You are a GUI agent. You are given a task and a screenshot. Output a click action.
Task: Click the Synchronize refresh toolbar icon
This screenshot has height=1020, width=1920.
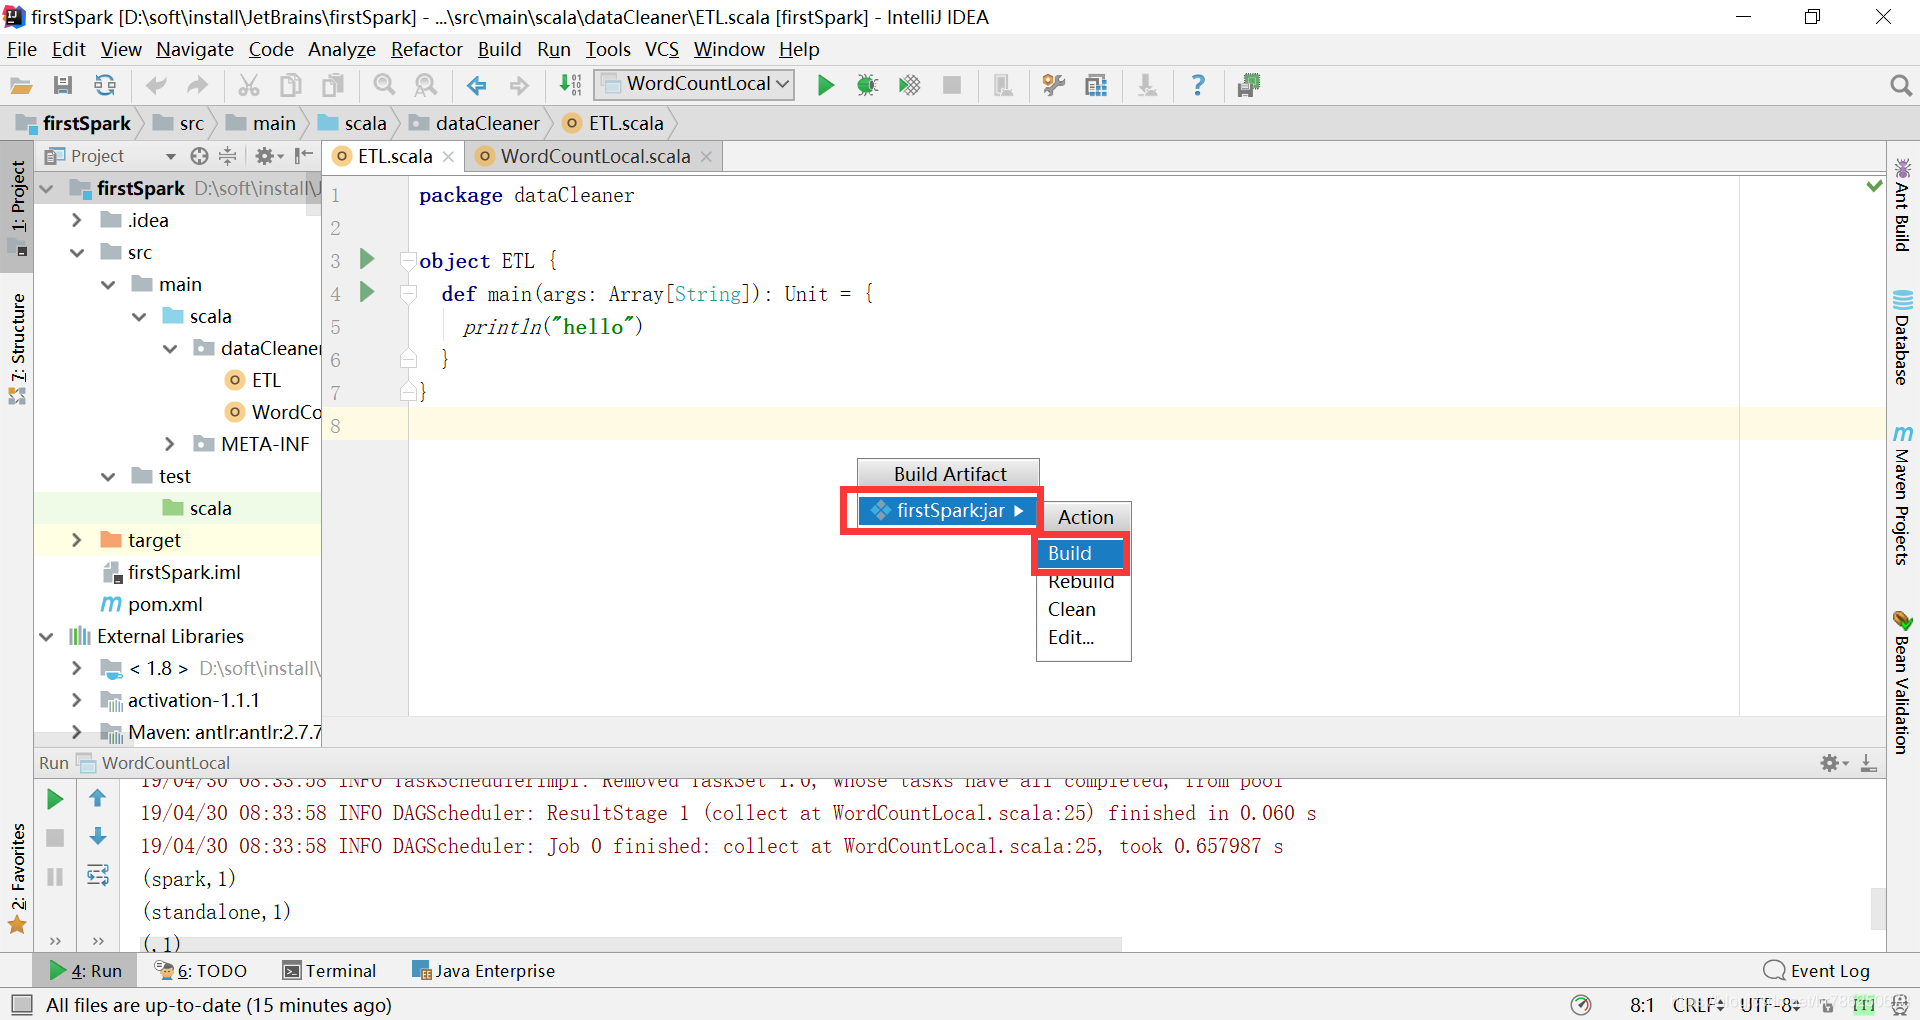[105, 86]
